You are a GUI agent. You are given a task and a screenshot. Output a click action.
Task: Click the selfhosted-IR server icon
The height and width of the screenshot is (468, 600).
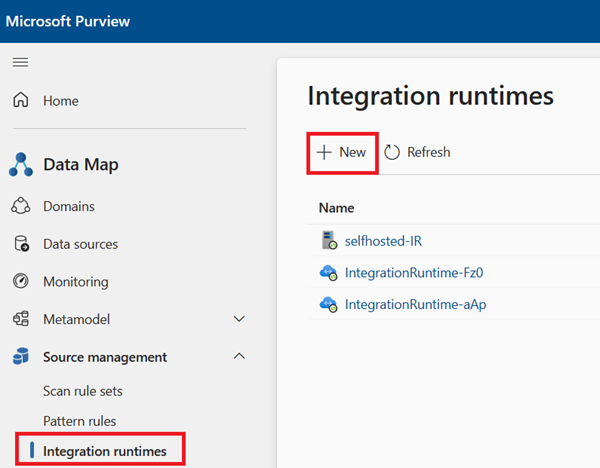(x=329, y=240)
